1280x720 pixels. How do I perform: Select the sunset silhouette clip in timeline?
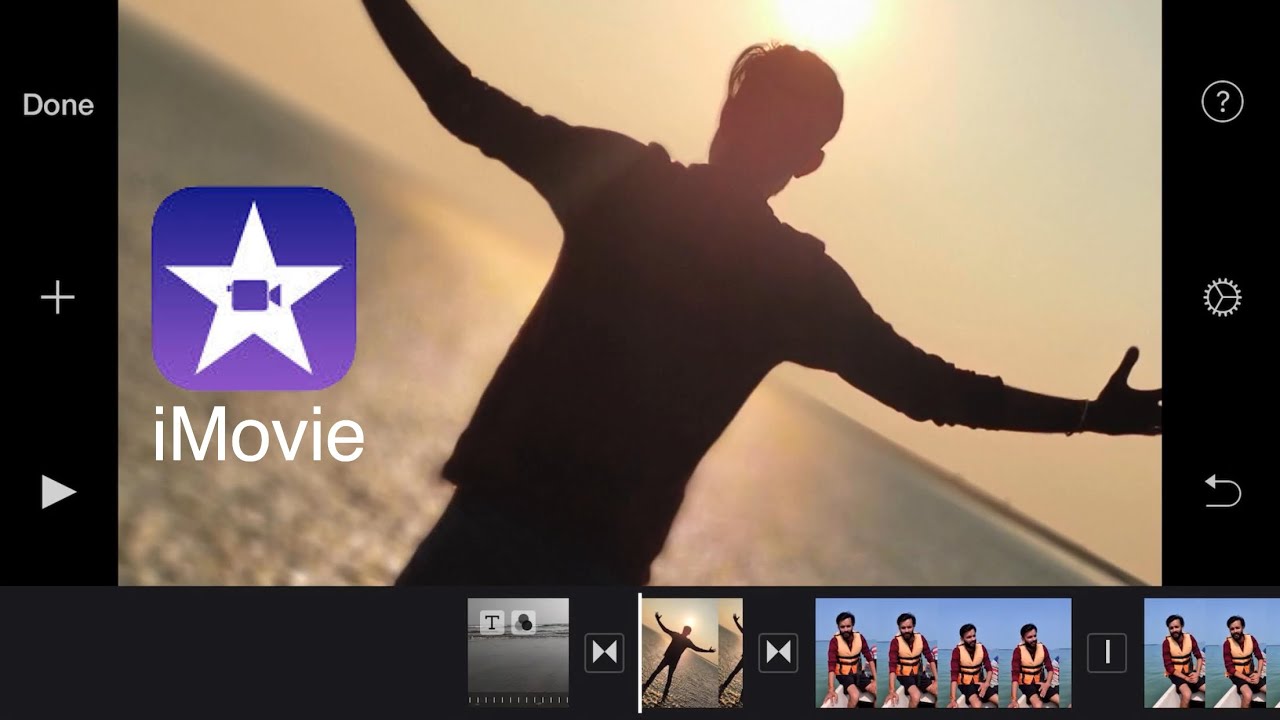pos(692,653)
